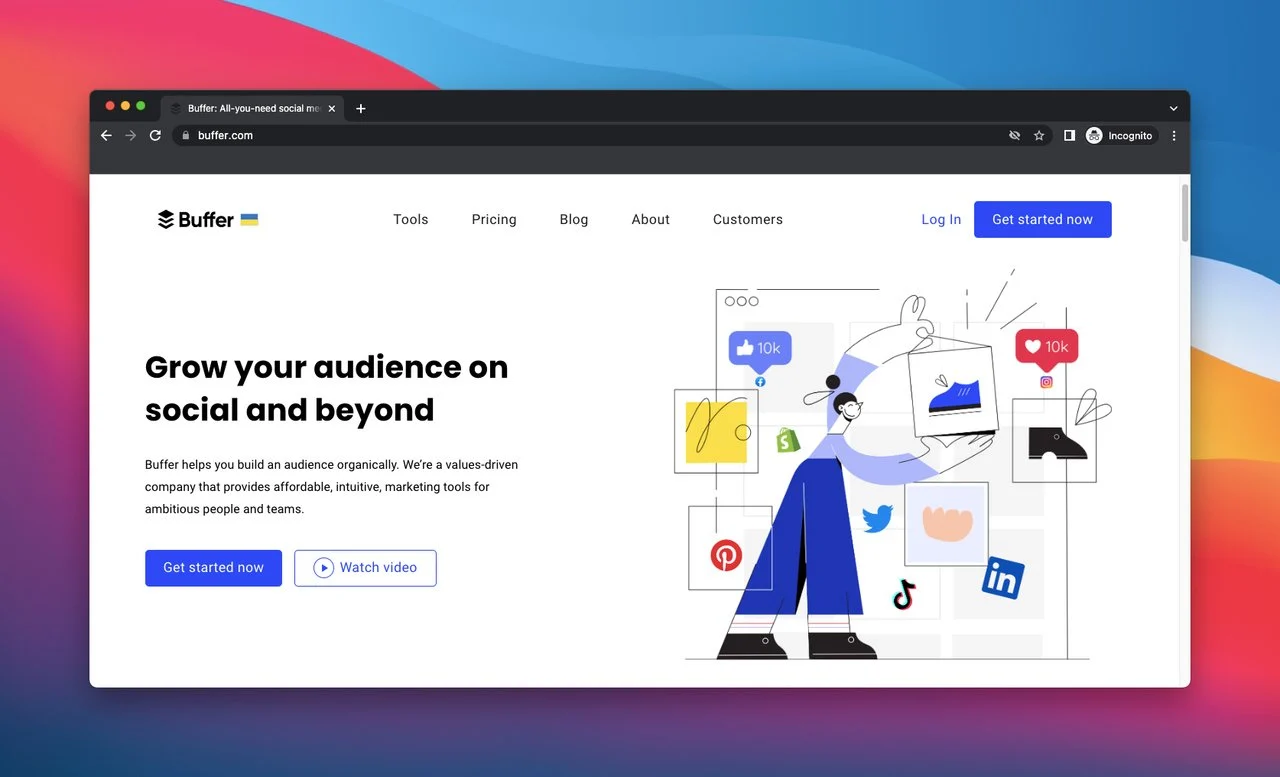
Task: Close the Buffer browser tab
Action: 332,109
